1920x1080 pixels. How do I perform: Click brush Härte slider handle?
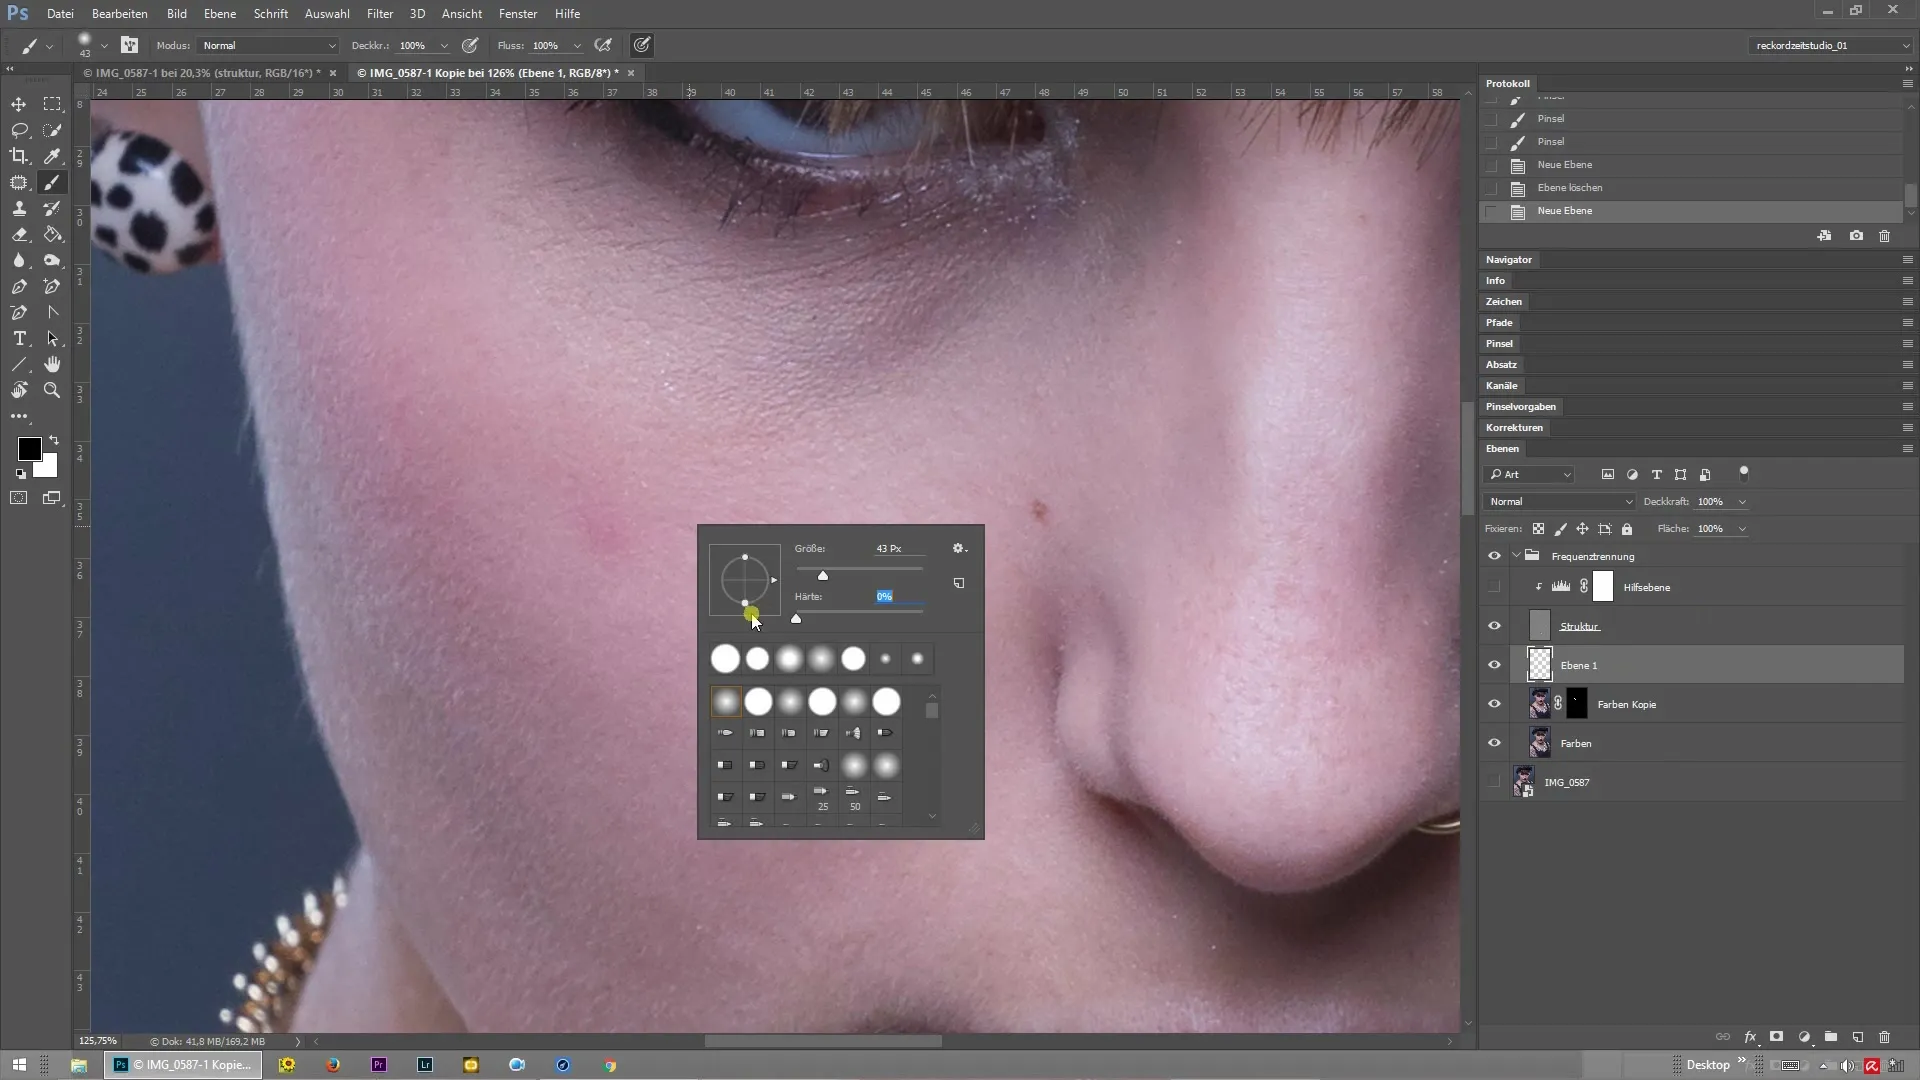point(796,618)
